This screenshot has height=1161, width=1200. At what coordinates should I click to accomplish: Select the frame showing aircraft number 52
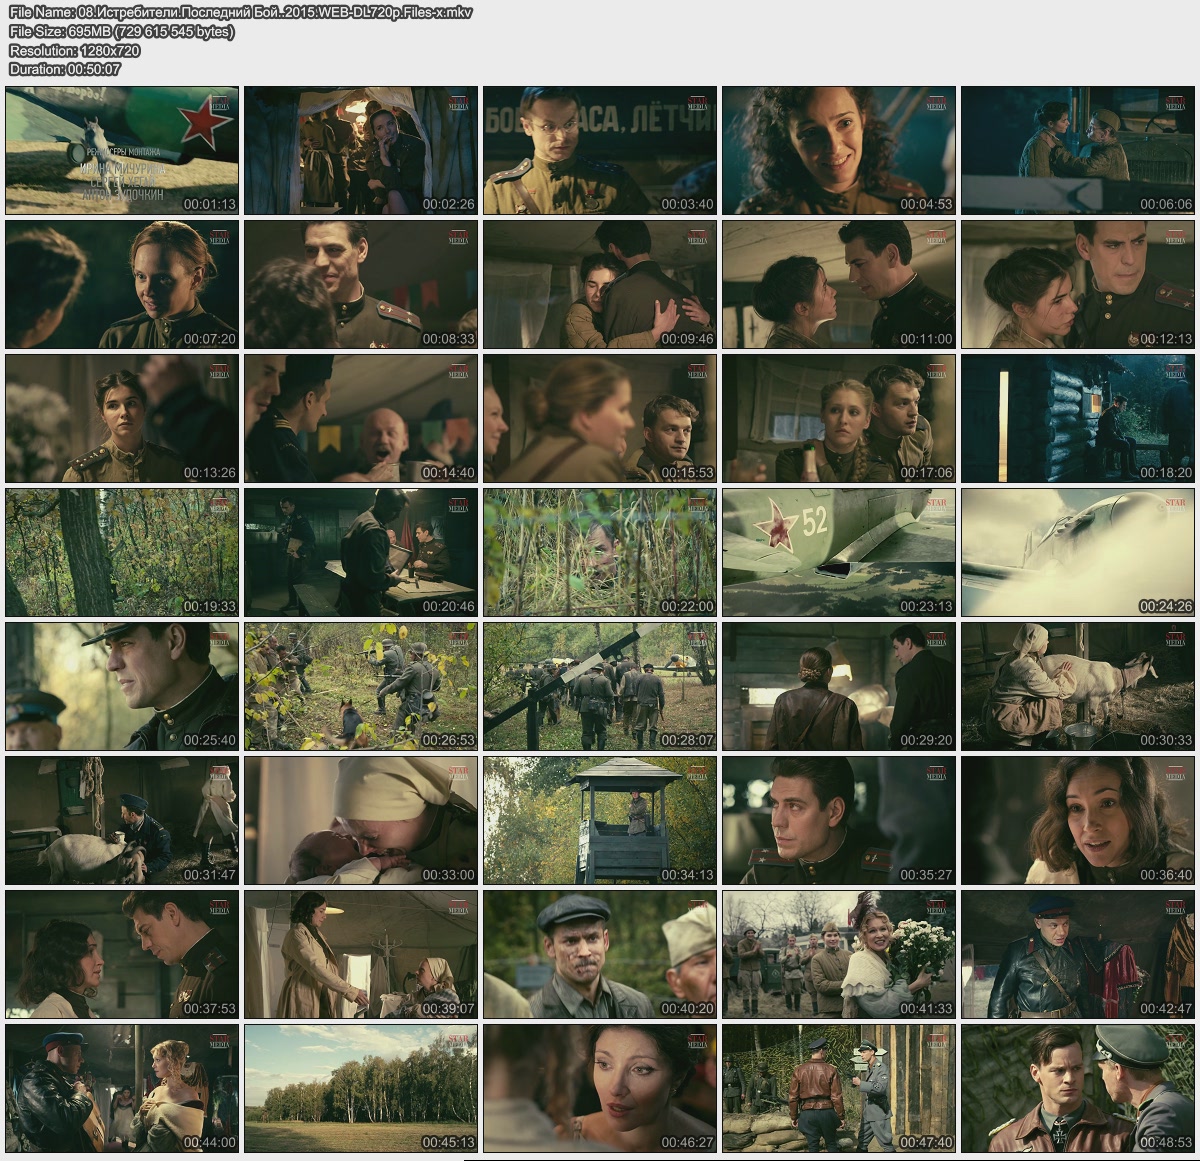pyautogui.click(x=839, y=552)
